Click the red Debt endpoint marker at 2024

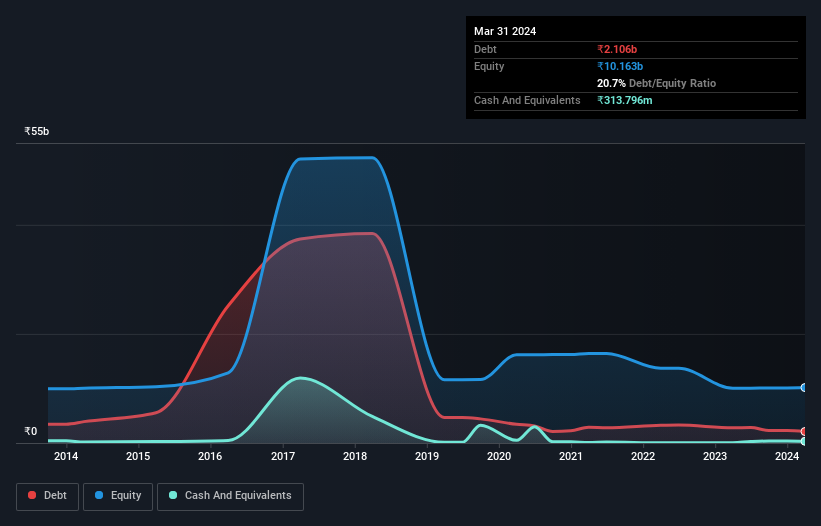coord(804,432)
